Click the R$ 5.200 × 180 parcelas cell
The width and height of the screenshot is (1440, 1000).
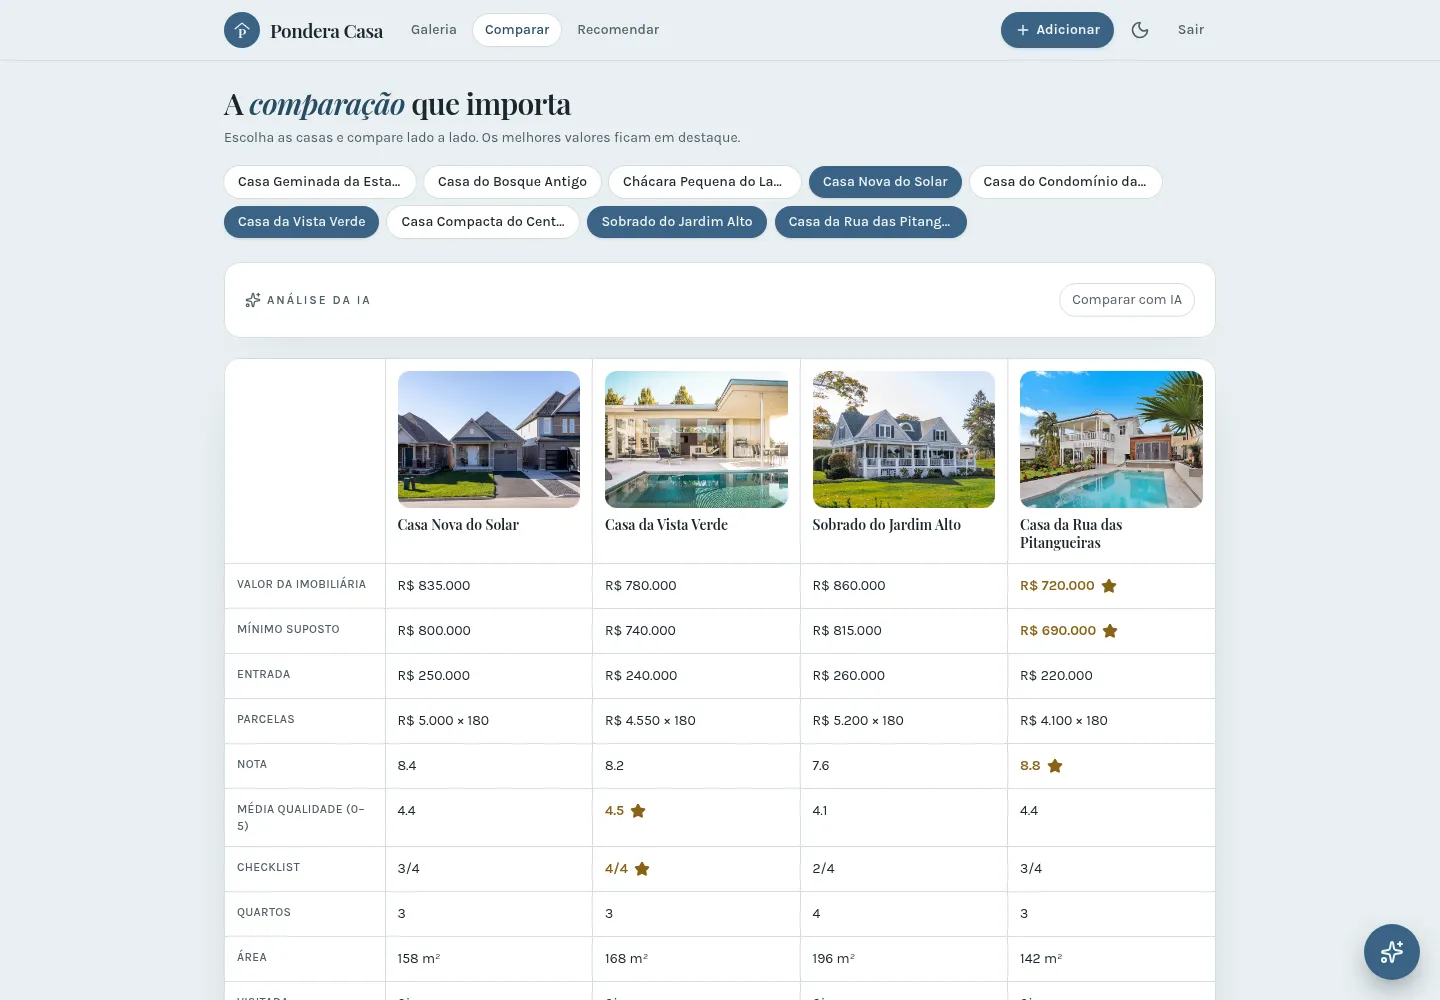904,721
